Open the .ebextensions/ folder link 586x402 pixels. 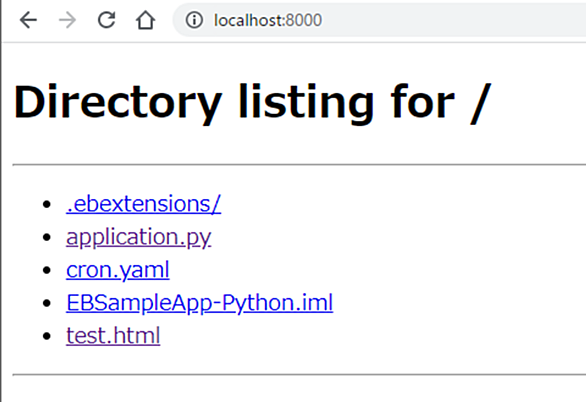point(144,204)
